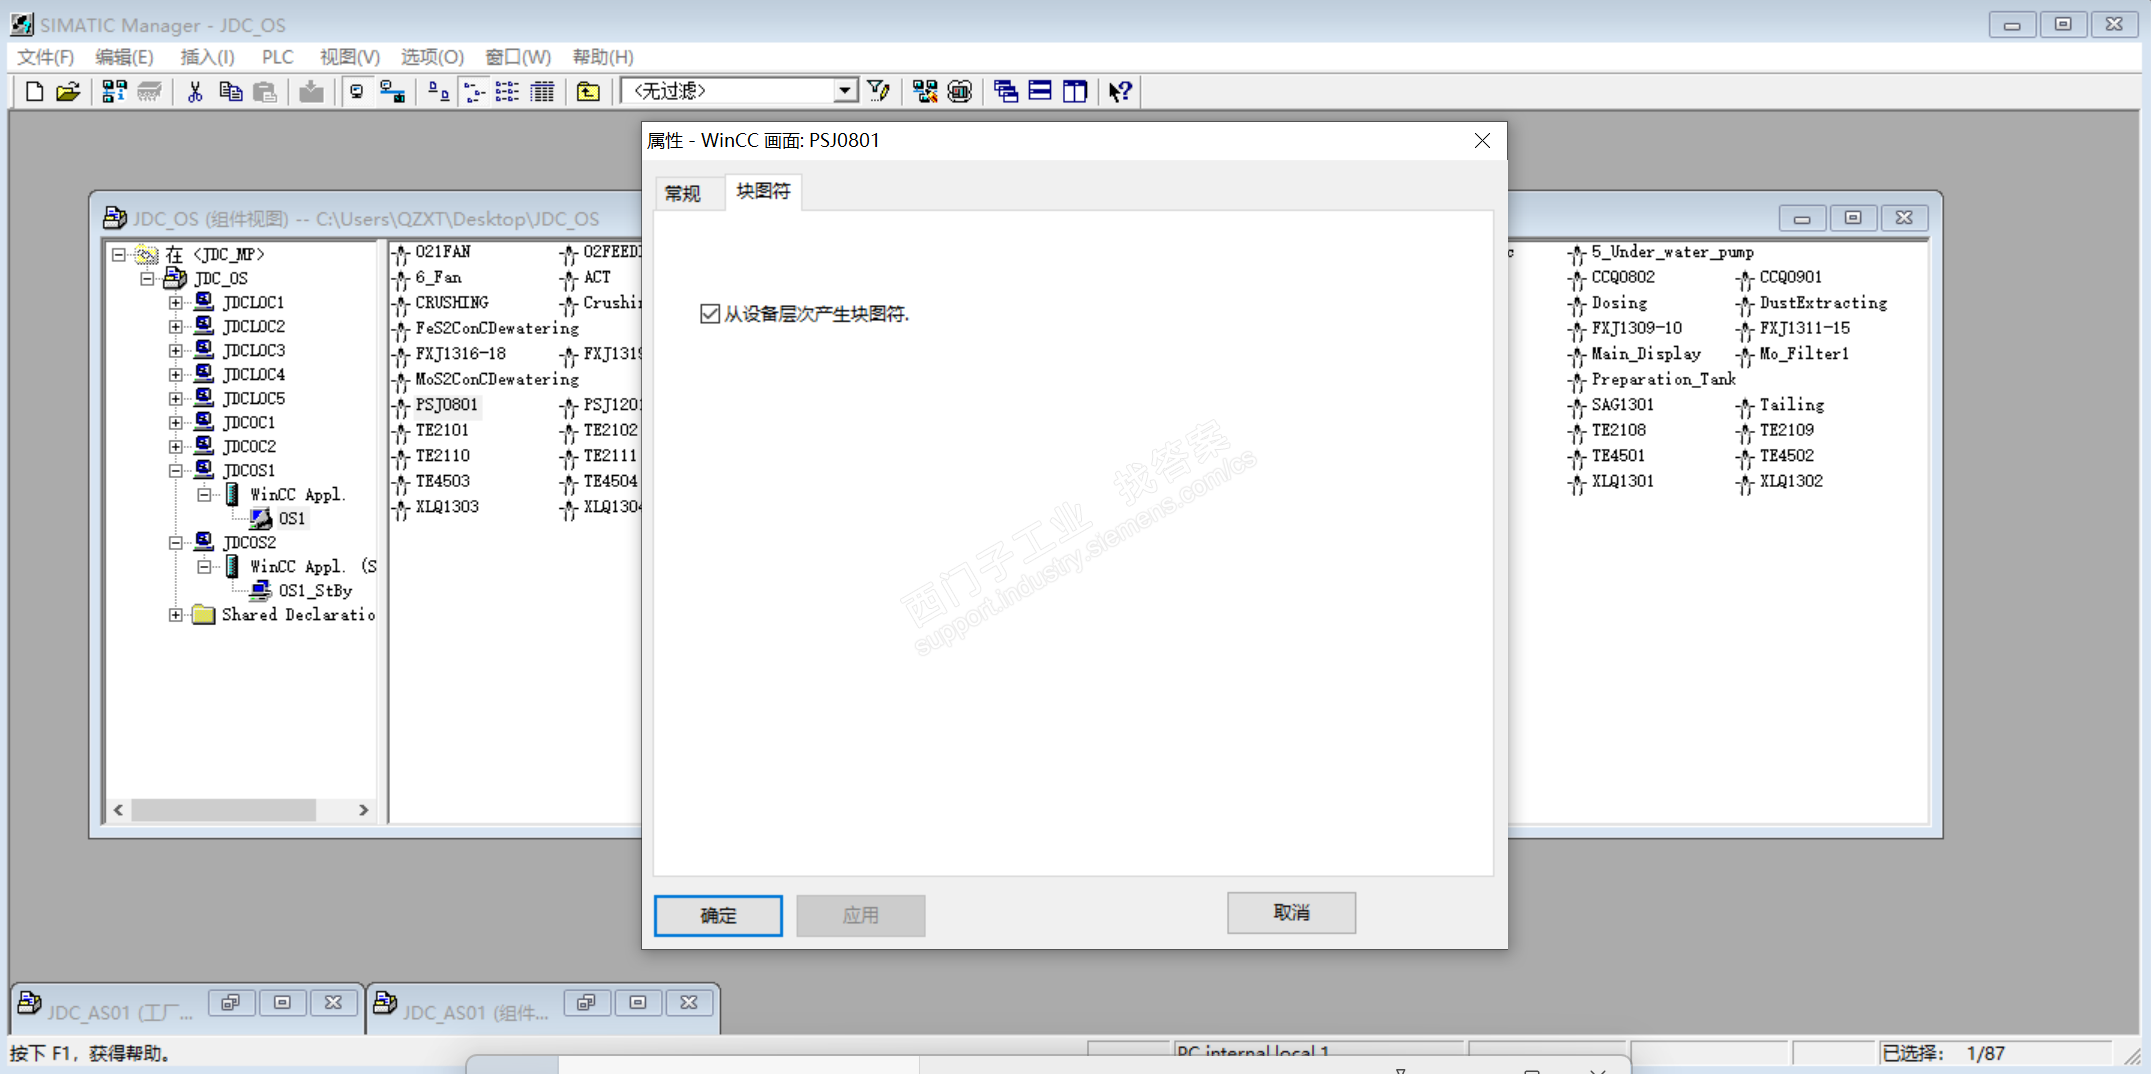Open the 视图(V) menu
This screenshot has width=2151, height=1074.
350,57
